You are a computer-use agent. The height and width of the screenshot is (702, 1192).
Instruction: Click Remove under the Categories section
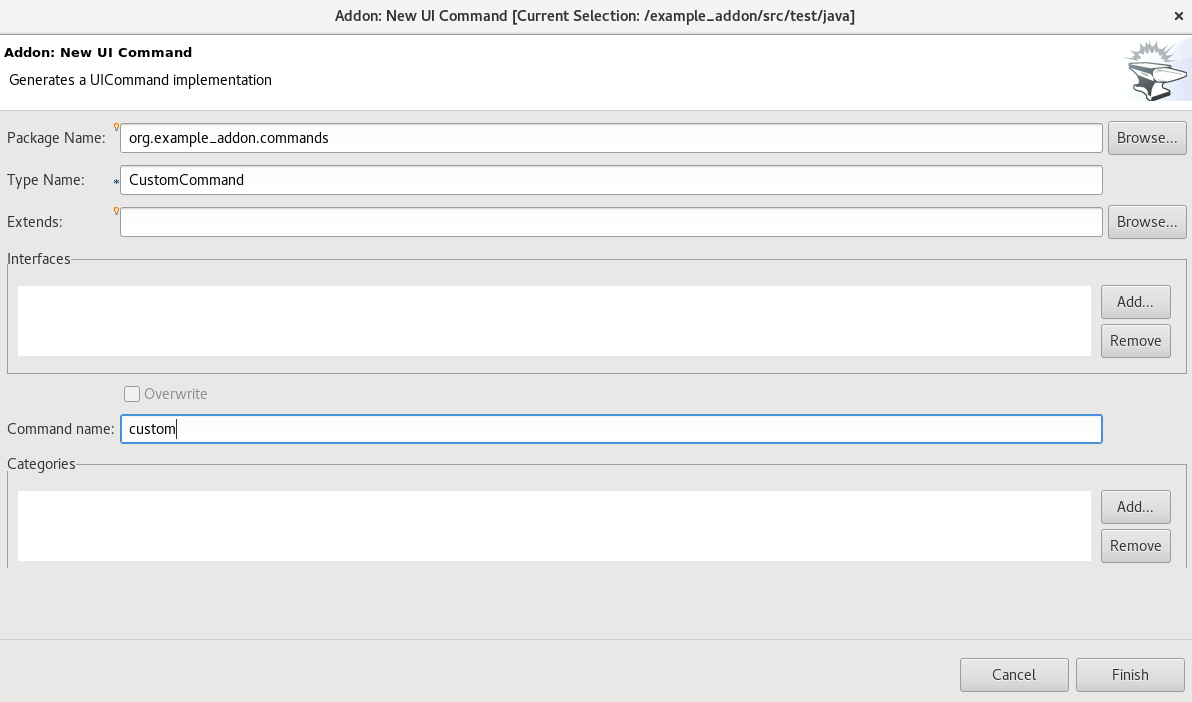tap(1135, 545)
